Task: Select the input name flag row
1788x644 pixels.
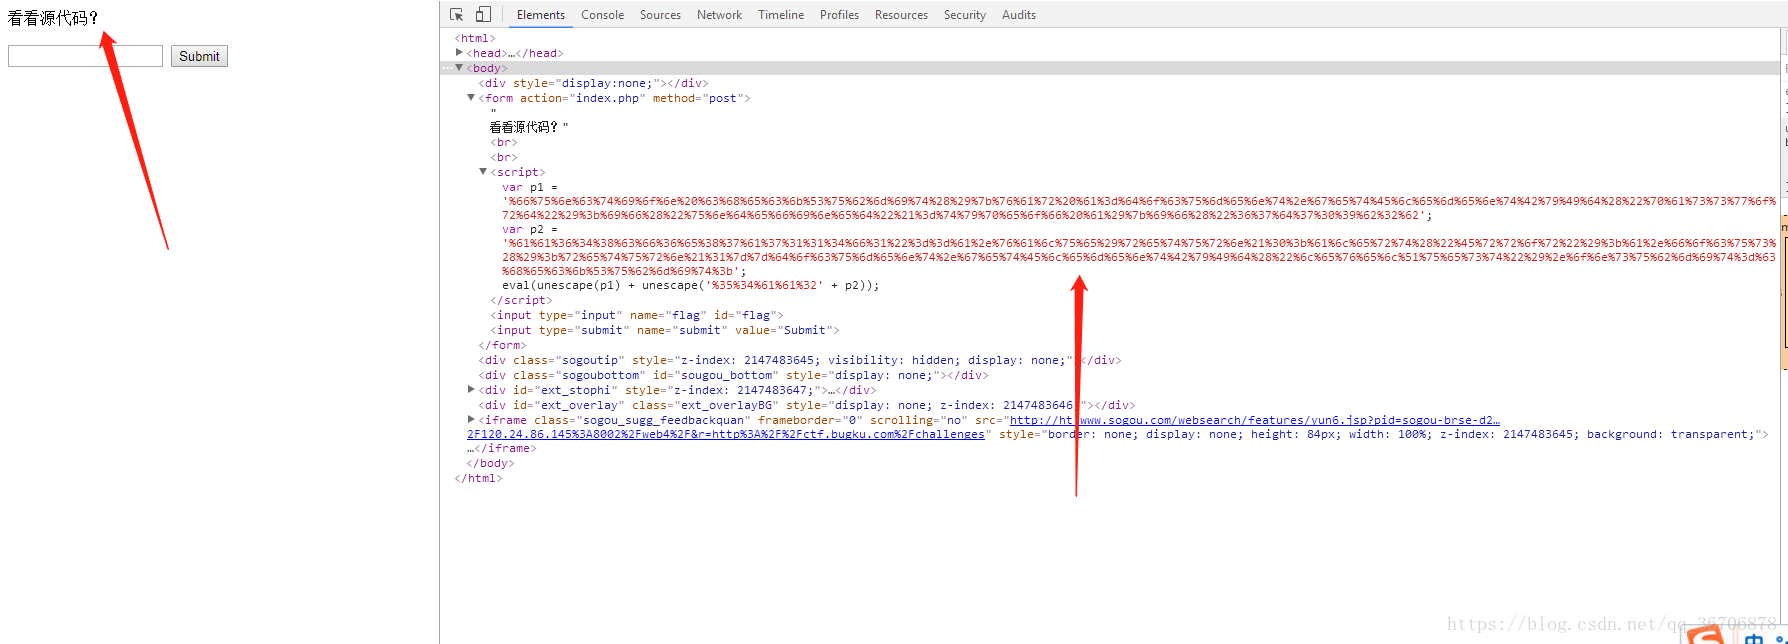Action: [x=637, y=315]
